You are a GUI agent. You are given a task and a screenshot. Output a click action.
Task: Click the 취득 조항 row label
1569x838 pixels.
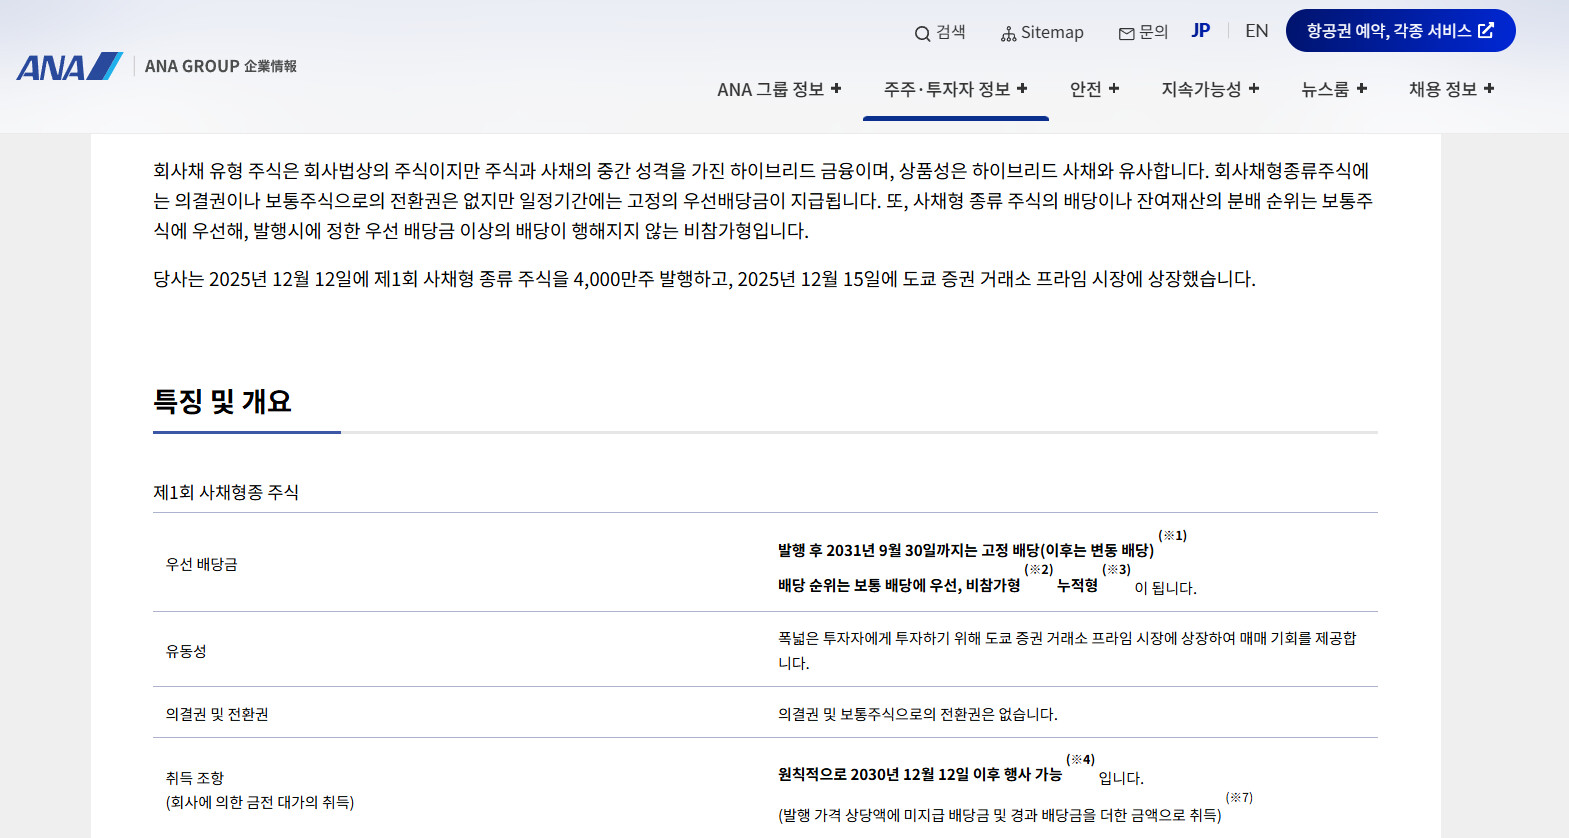[195, 778]
